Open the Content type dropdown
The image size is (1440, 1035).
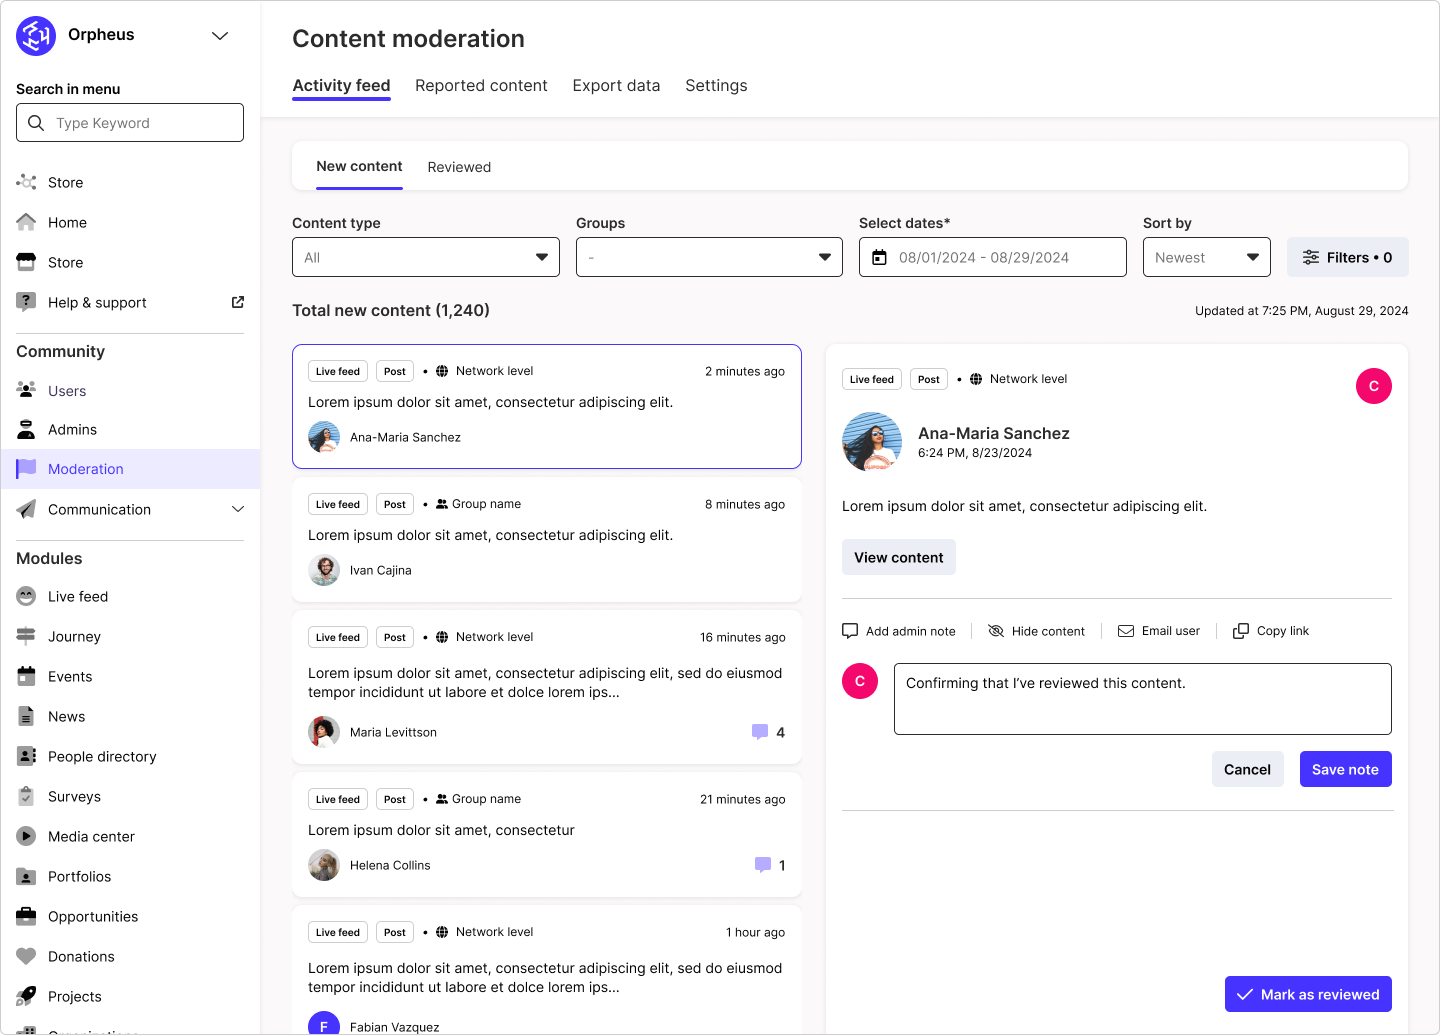425,257
